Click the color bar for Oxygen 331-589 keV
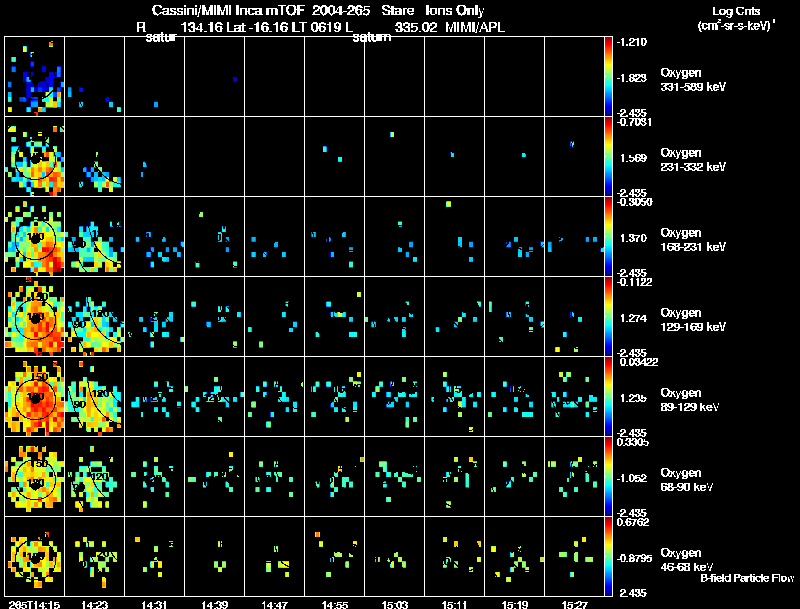This screenshot has width=800, height=609. click(x=608, y=77)
